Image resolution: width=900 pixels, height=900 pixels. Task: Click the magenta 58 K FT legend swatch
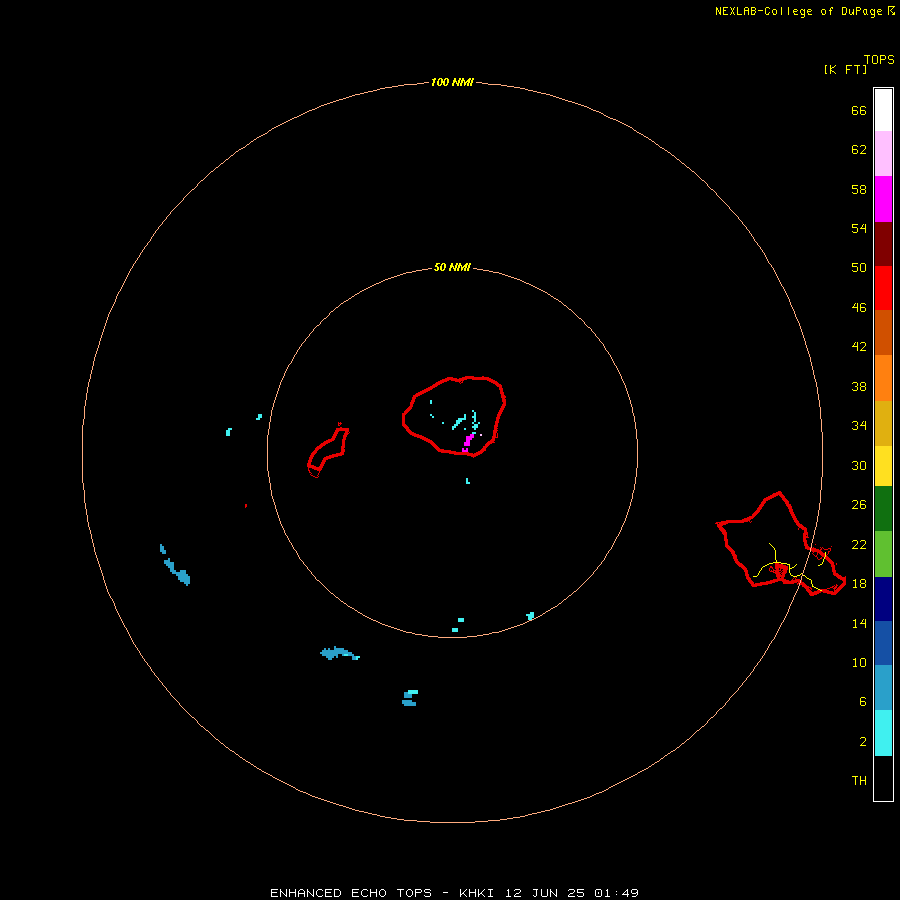click(x=883, y=199)
